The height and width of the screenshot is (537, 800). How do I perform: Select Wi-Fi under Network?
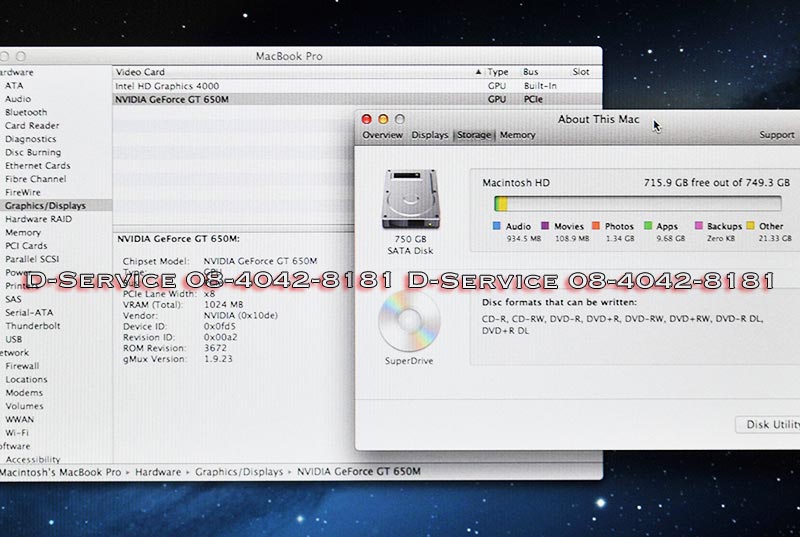[x=17, y=432]
